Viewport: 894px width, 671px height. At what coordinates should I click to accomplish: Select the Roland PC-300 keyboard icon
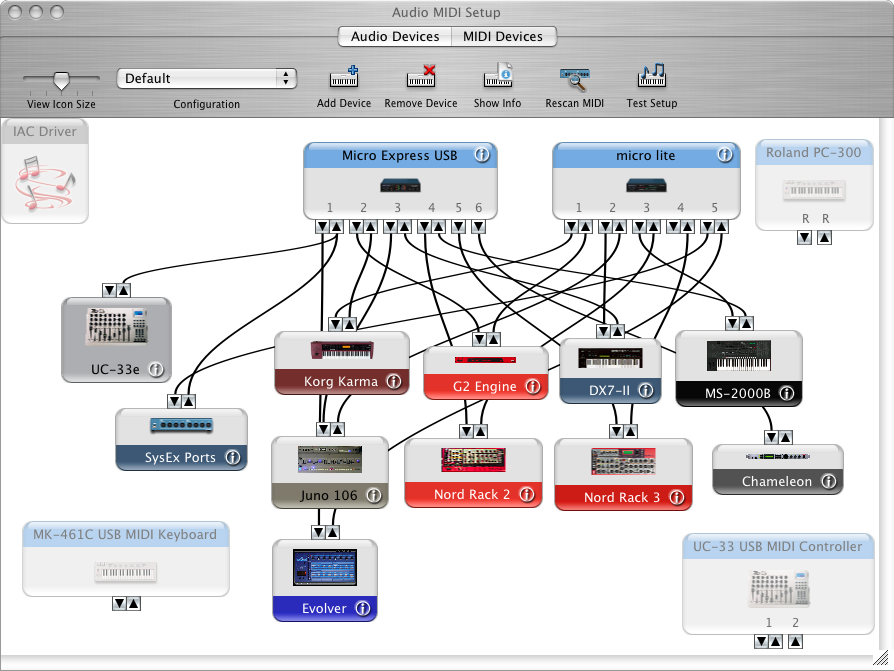coord(814,190)
